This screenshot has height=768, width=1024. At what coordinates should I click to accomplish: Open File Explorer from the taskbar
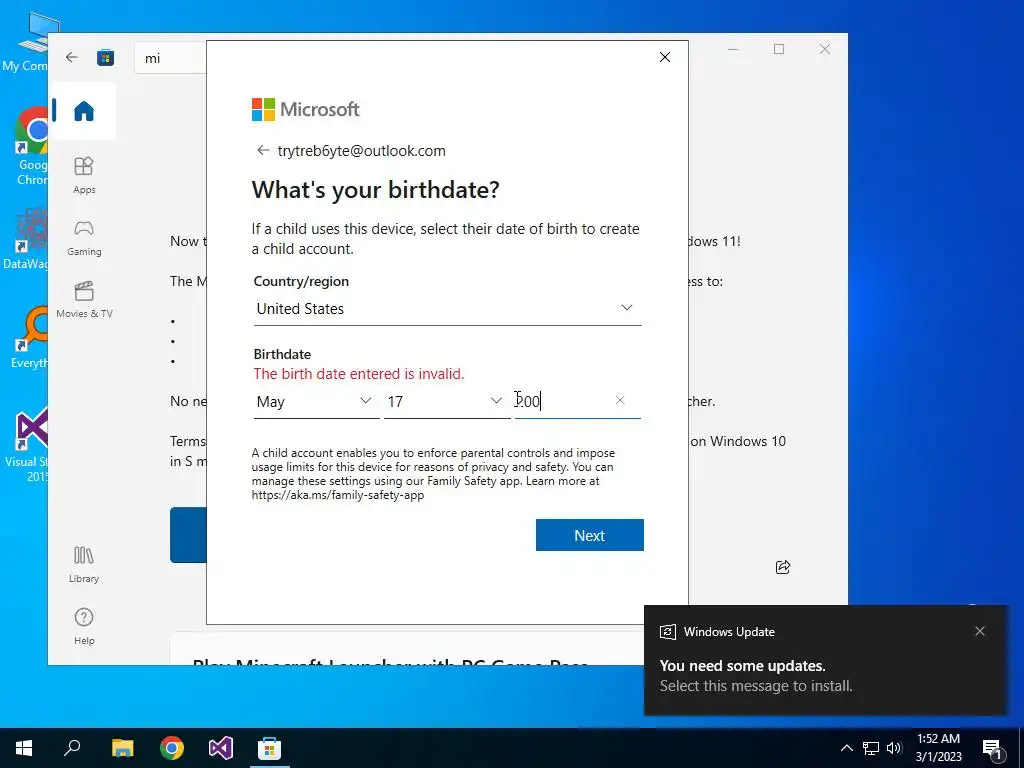(x=123, y=748)
